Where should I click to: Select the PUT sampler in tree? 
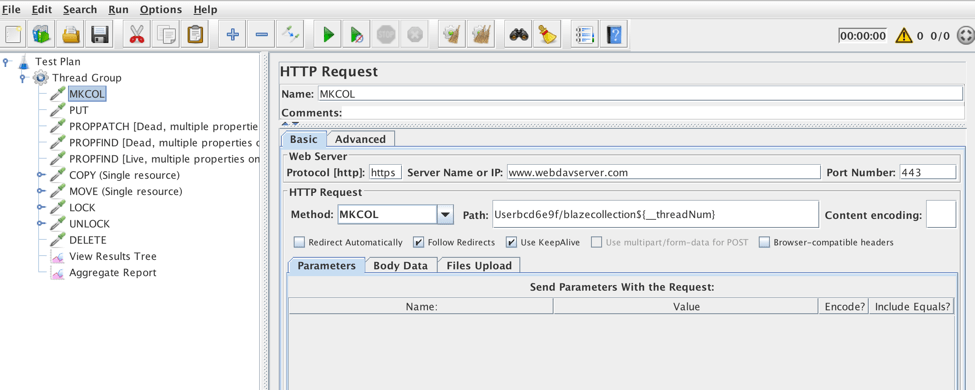[79, 110]
